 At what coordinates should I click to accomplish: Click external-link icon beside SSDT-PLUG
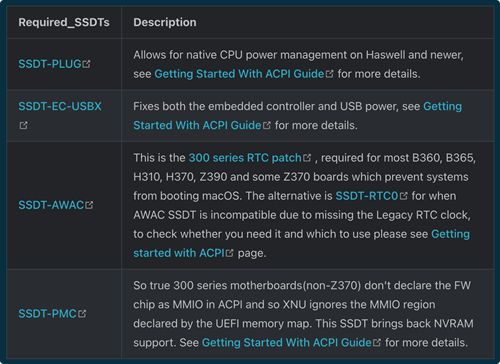click(86, 64)
